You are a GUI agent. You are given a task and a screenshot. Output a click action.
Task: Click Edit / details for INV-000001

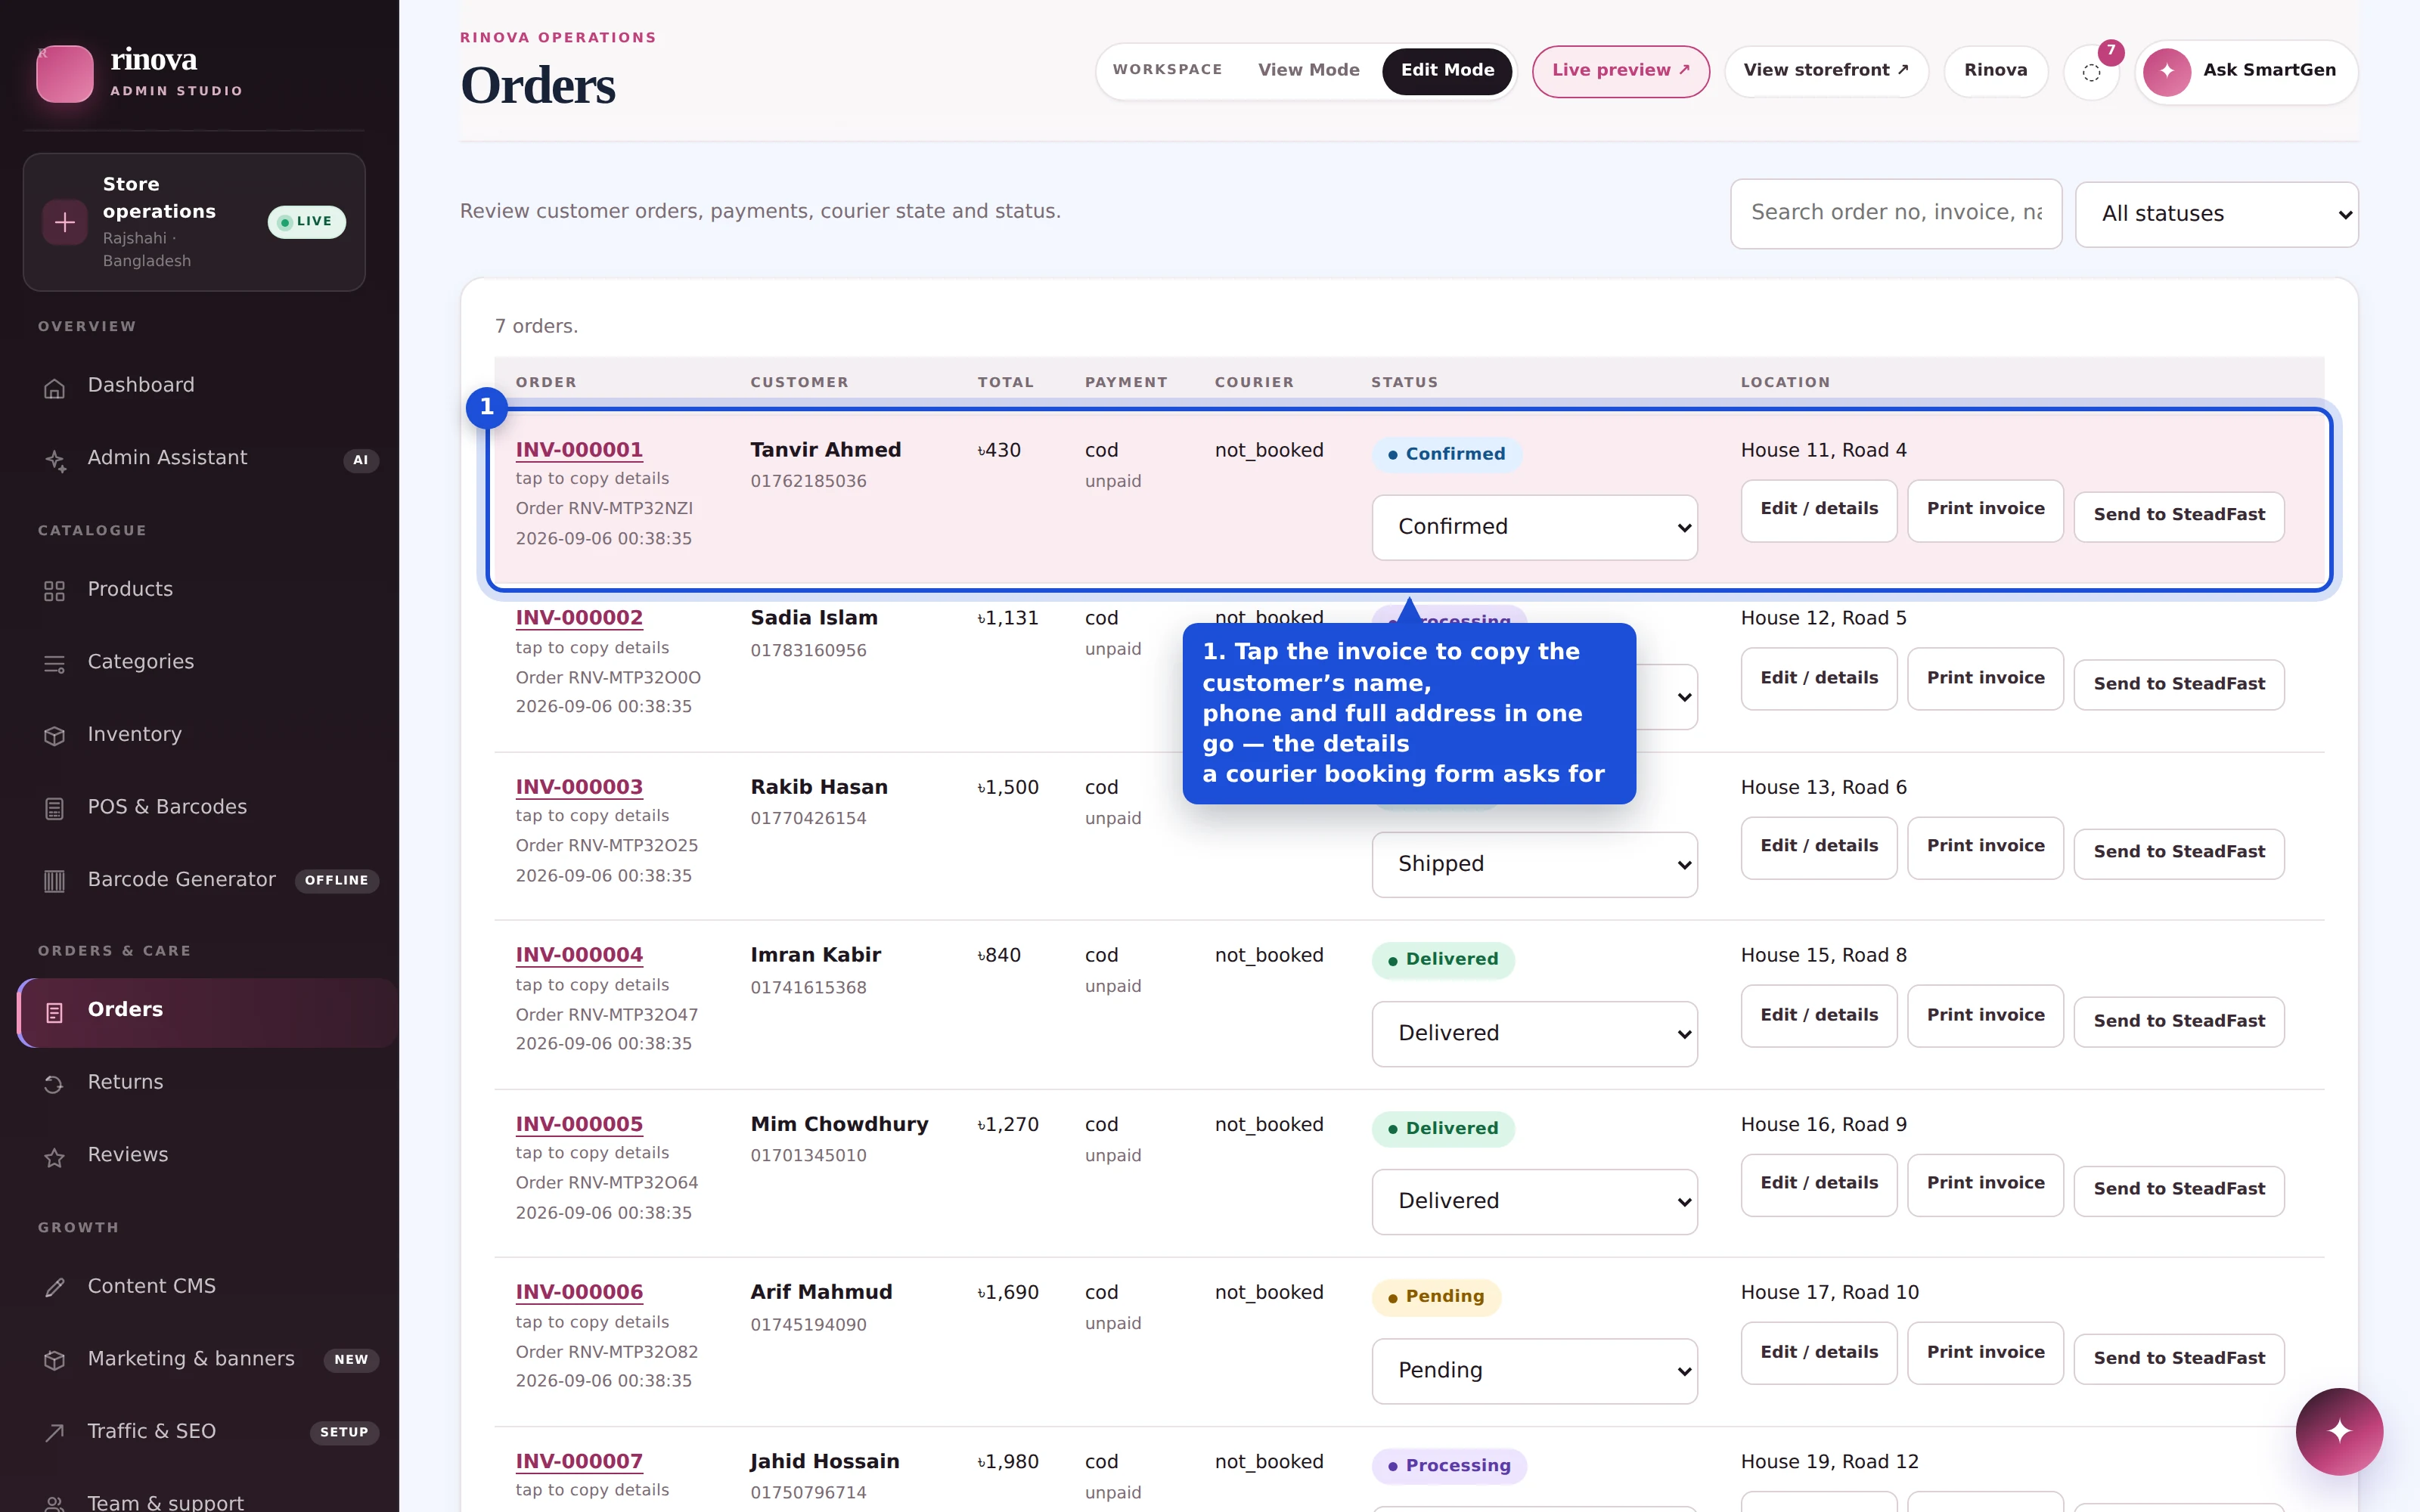tap(1818, 510)
